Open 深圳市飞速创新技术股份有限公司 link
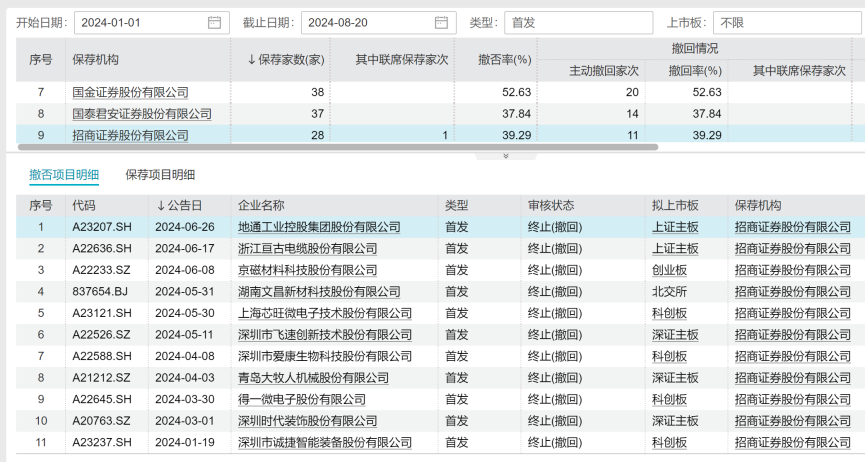This screenshot has height=462, width=865. [325, 334]
